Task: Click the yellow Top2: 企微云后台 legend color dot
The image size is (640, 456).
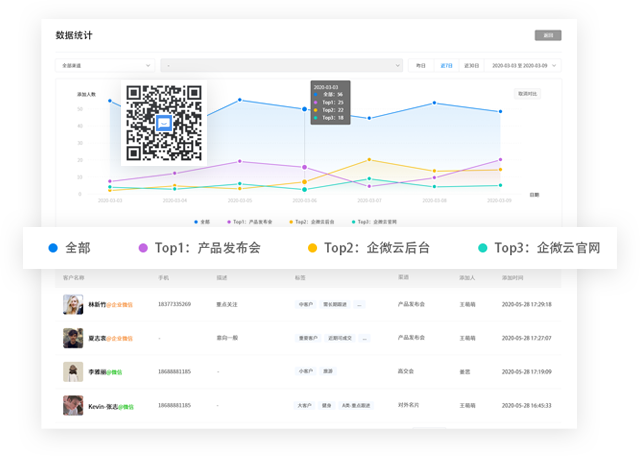Action: point(312,247)
